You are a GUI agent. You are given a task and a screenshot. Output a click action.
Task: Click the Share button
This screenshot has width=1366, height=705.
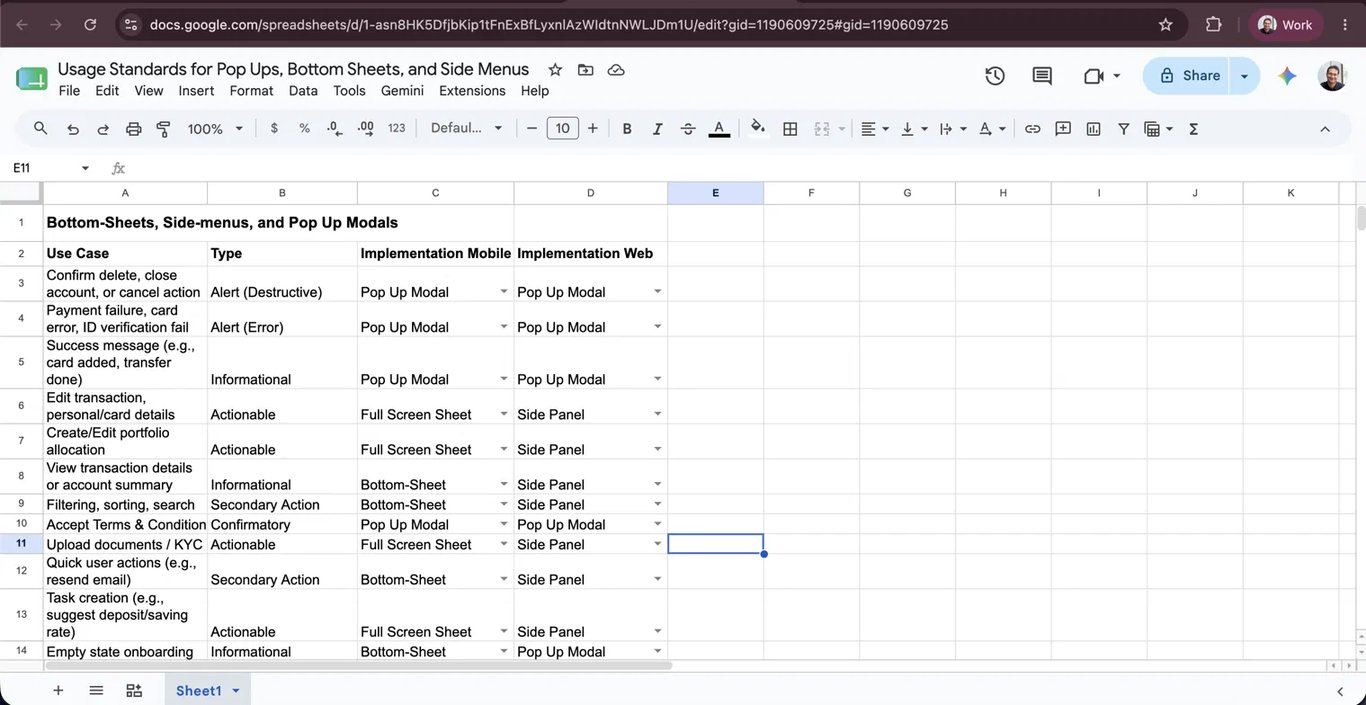click(1188, 76)
